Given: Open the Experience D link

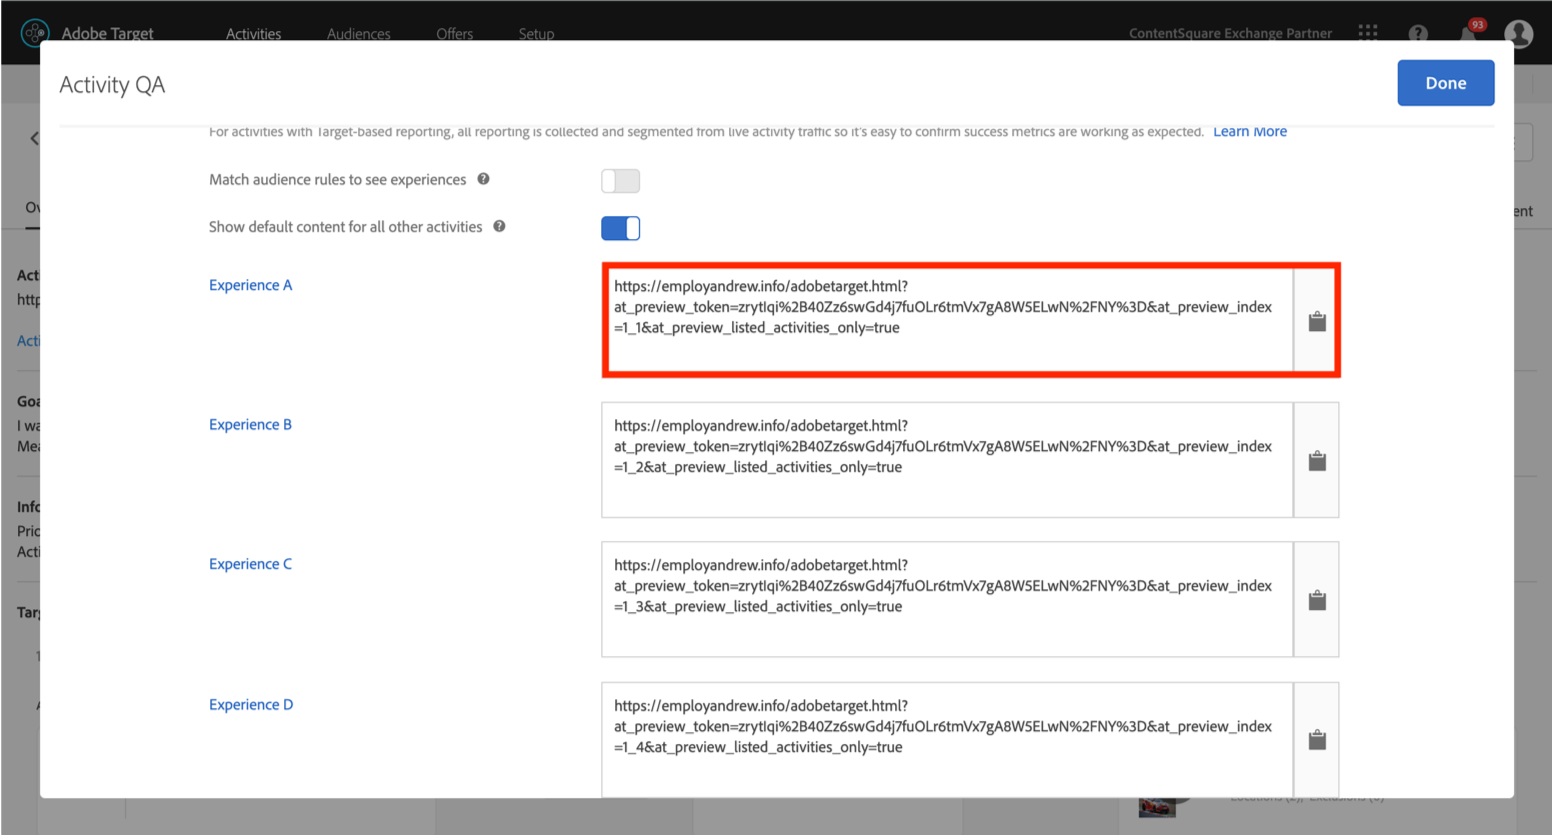Looking at the screenshot, I should (251, 704).
